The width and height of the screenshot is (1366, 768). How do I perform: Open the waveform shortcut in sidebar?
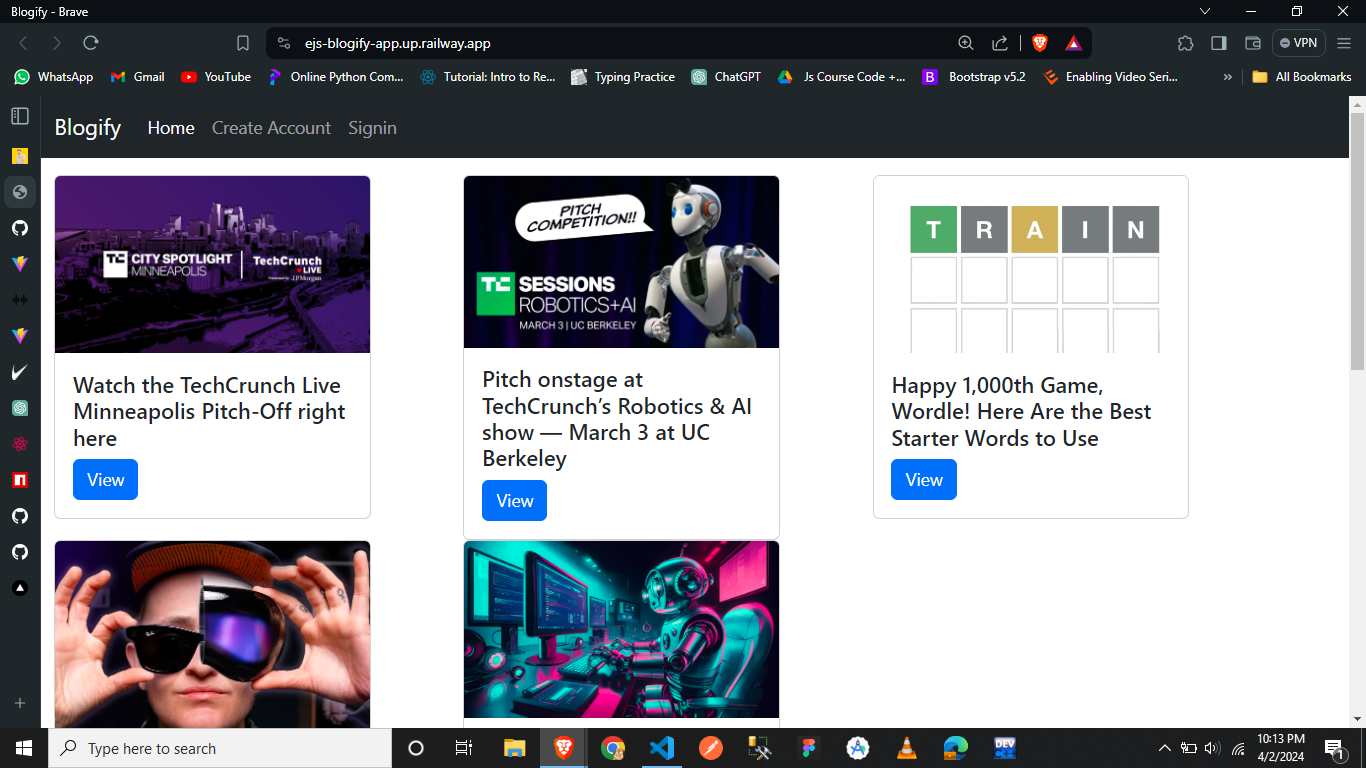(x=20, y=300)
